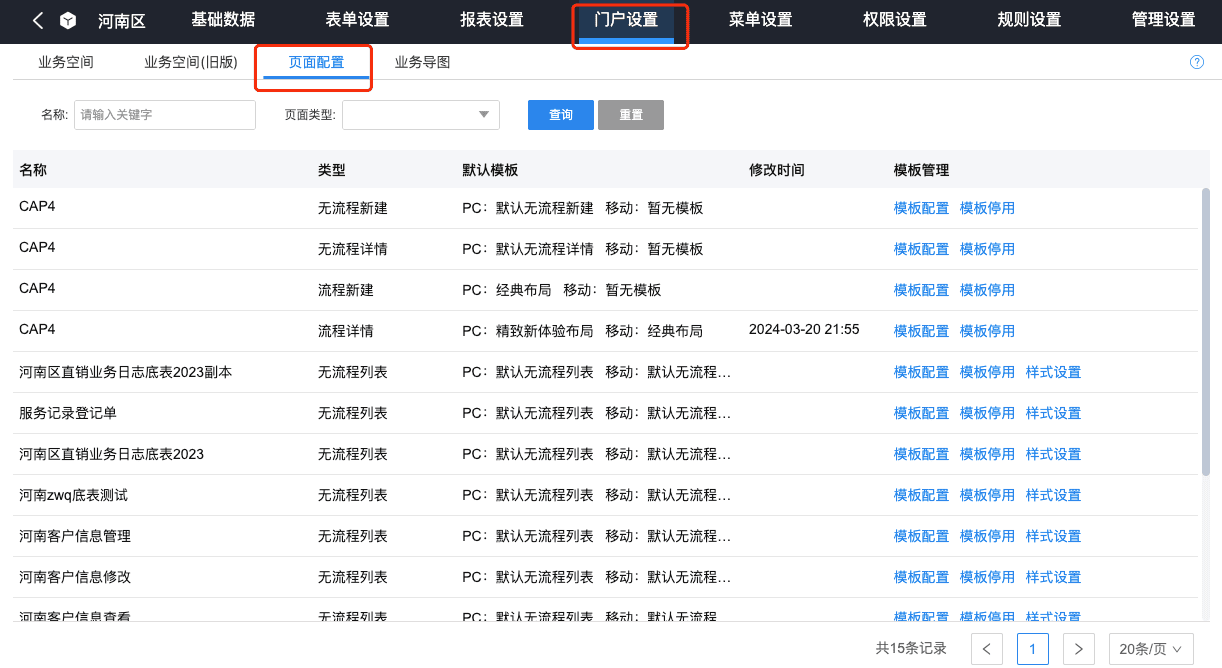Click the back arrow icon
The image size is (1222, 668).
click(38, 20)
